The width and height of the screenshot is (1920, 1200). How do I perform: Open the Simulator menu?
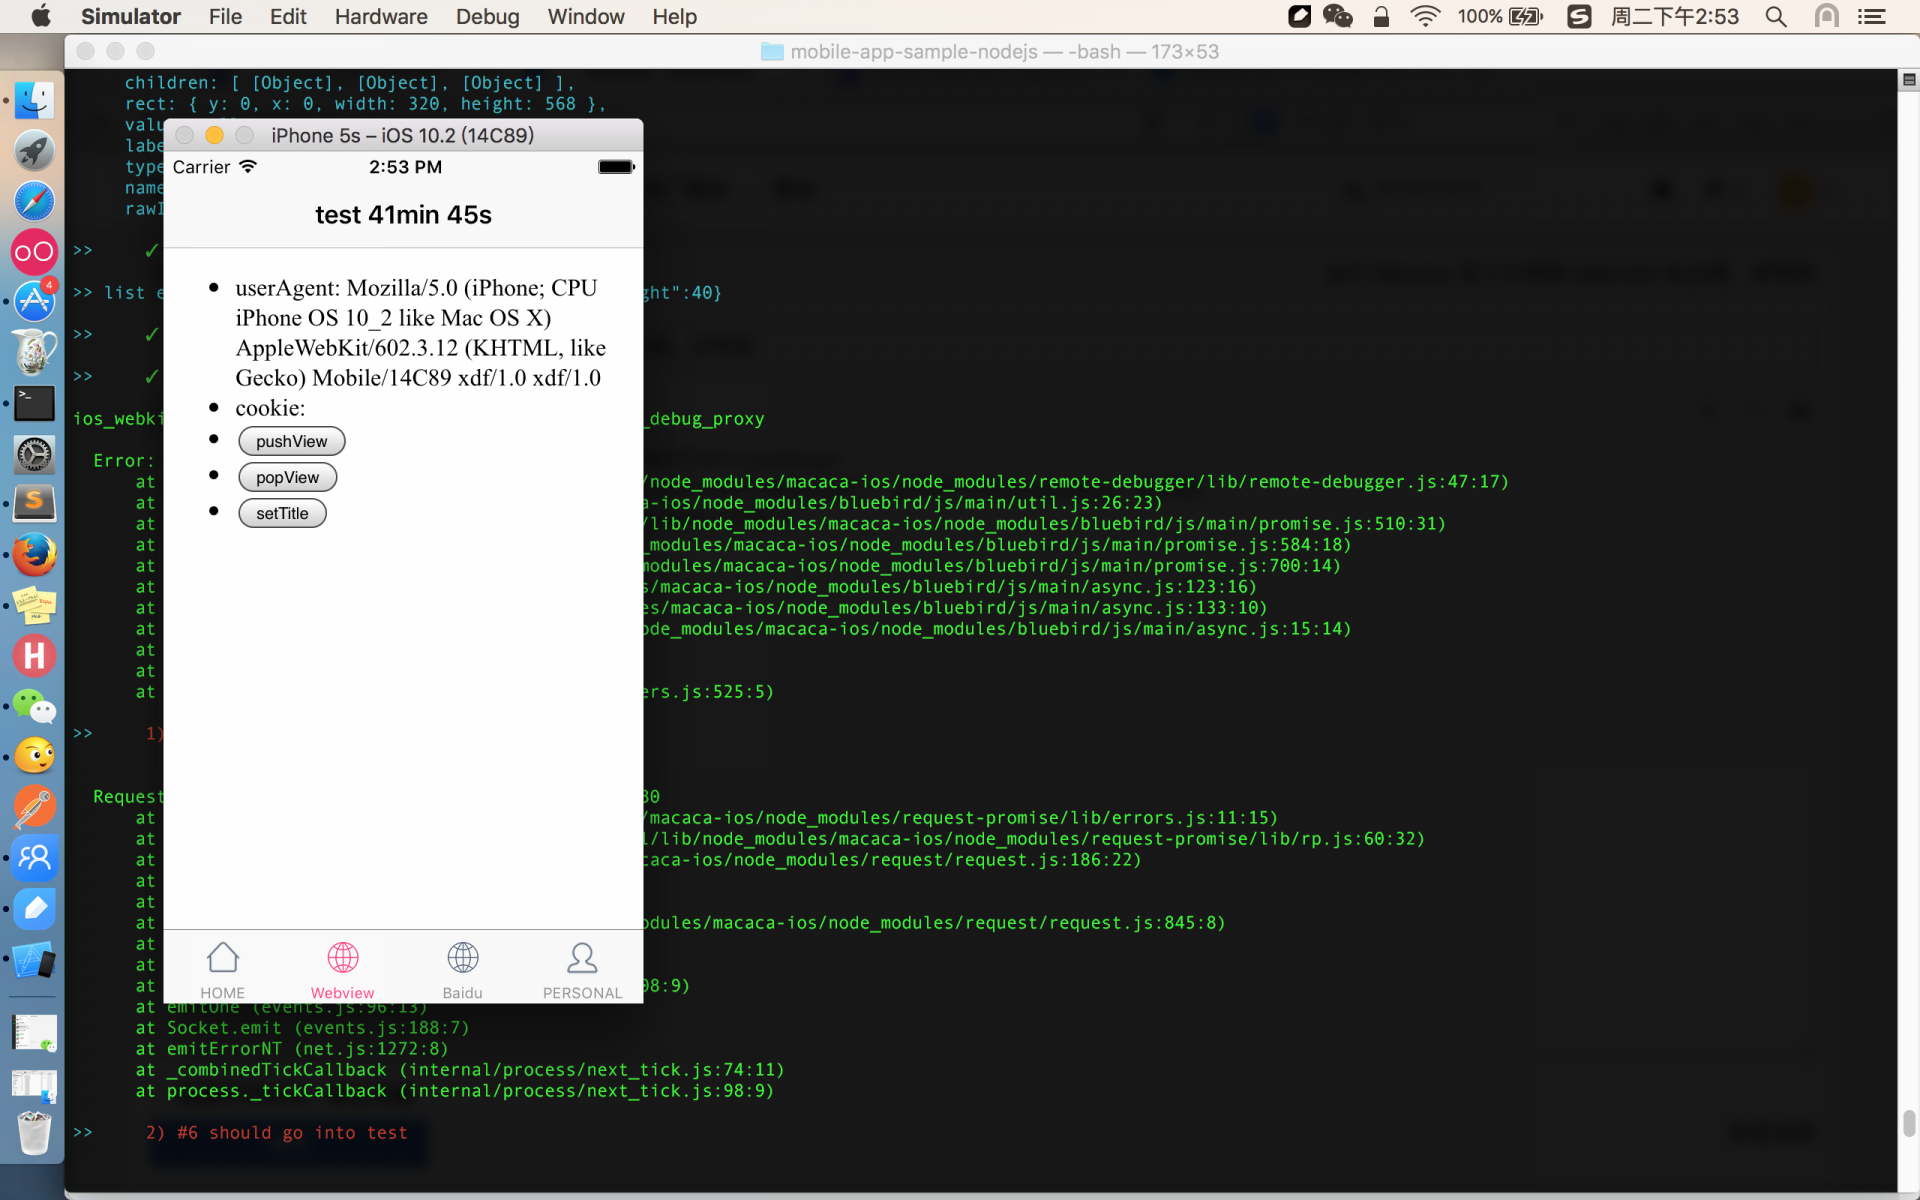[130, 16]
